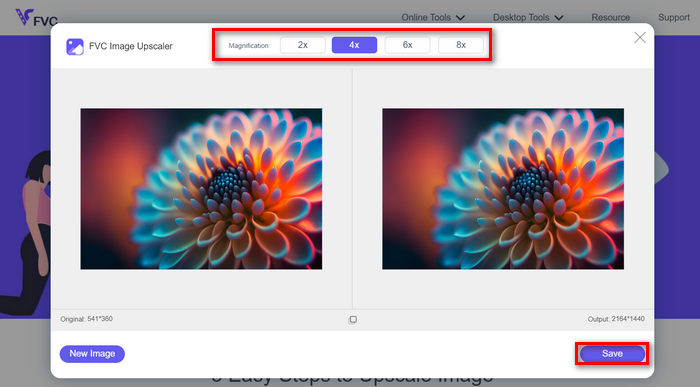
Task: Click the Magnification label
Action: tap(249, 46)
